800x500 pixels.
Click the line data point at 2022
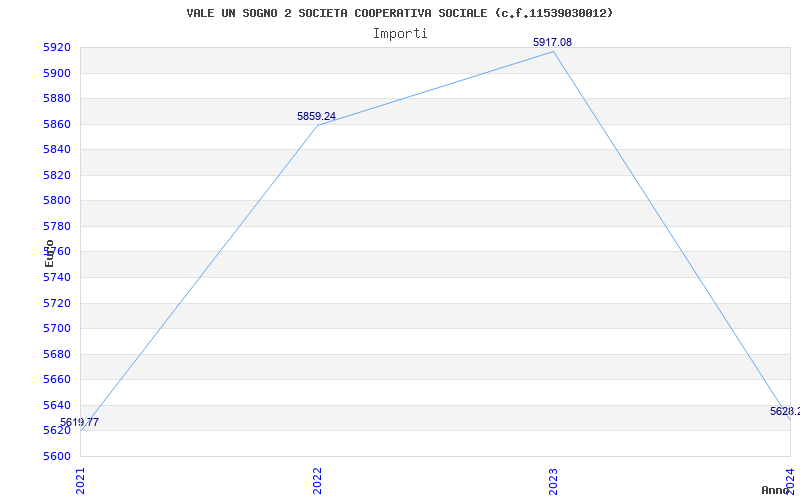point(317,125)
